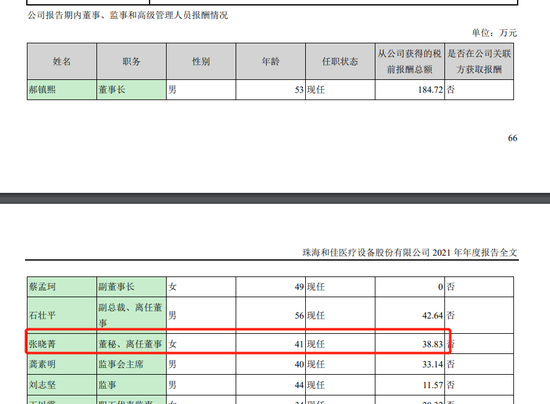The width and height of the screenshot is (550, 404).
Task: Click page number 66
Action: point(512,138)
